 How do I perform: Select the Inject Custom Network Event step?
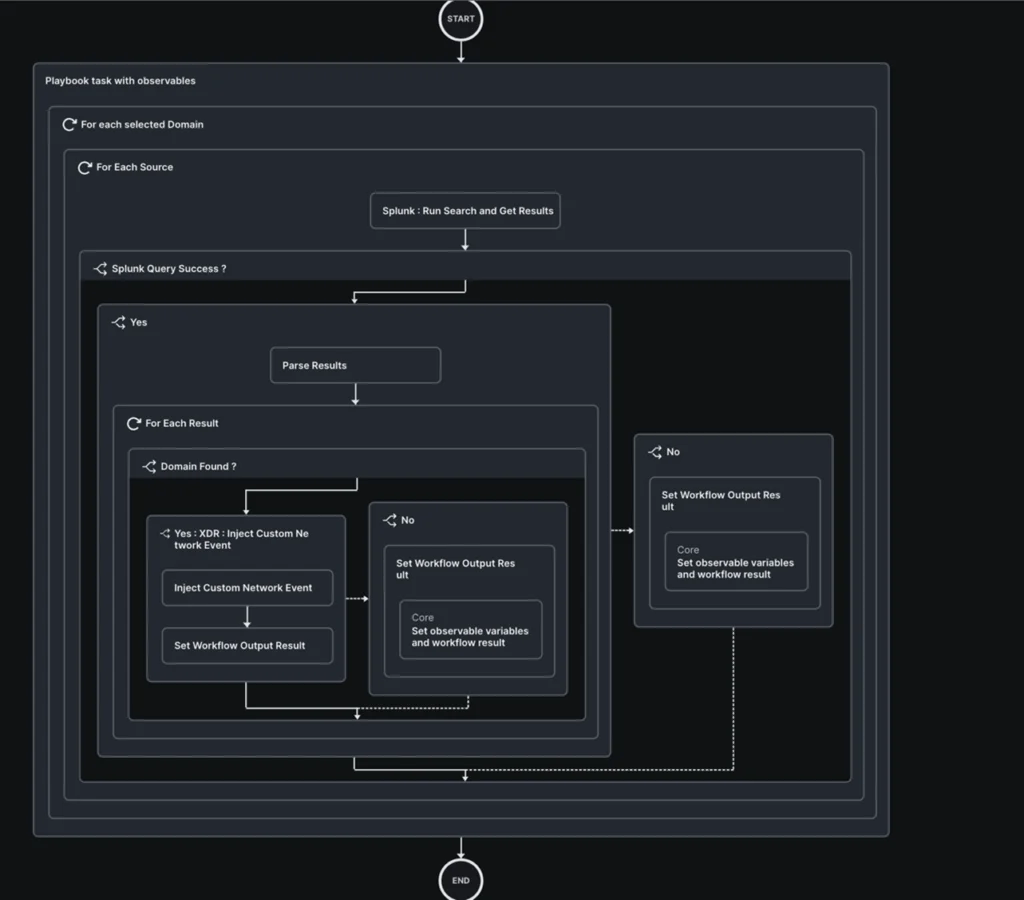[247, 587]
